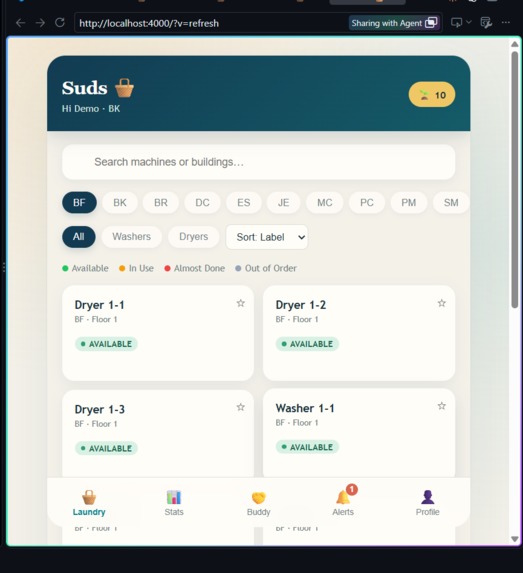Filter machines by Washers
This screenshot has height=573, width=523.
tap(132, 237)
